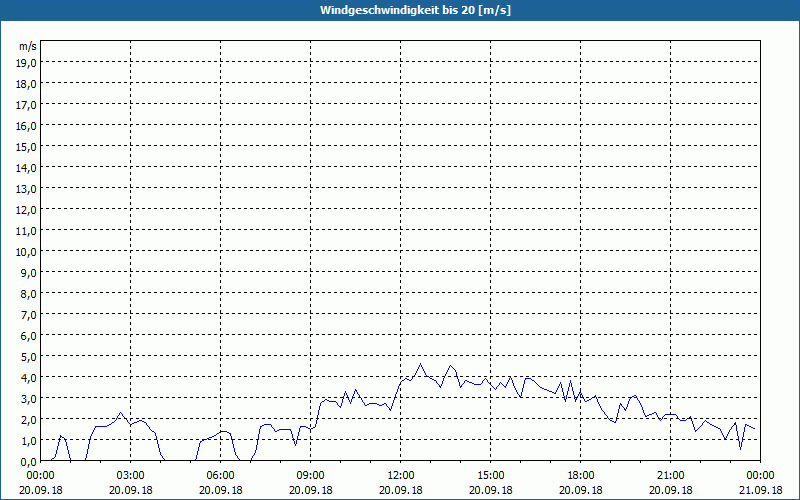Select the "18,0" y-axis value
The width and height of the screenshot is (800, 500).
click(x=27, y=84)
